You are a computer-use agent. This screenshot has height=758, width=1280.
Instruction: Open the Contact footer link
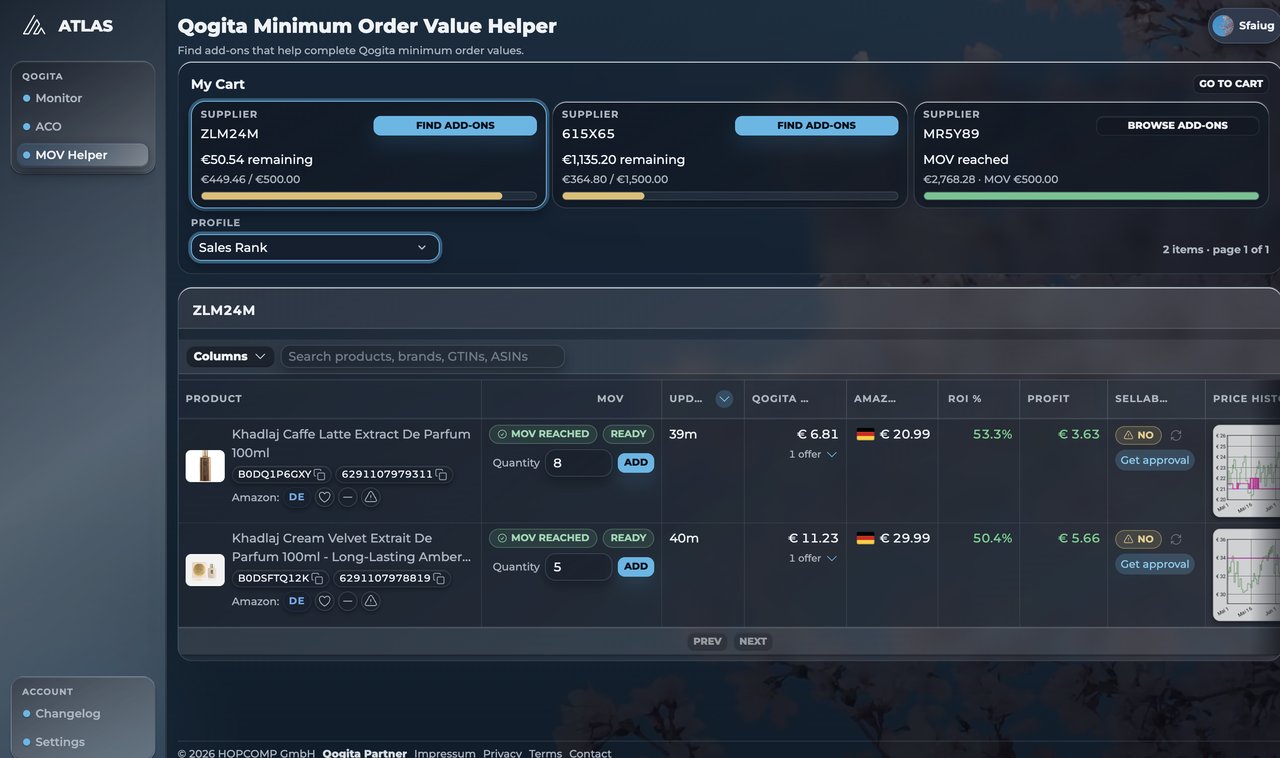pyautogui.click(x=590, y=753)
